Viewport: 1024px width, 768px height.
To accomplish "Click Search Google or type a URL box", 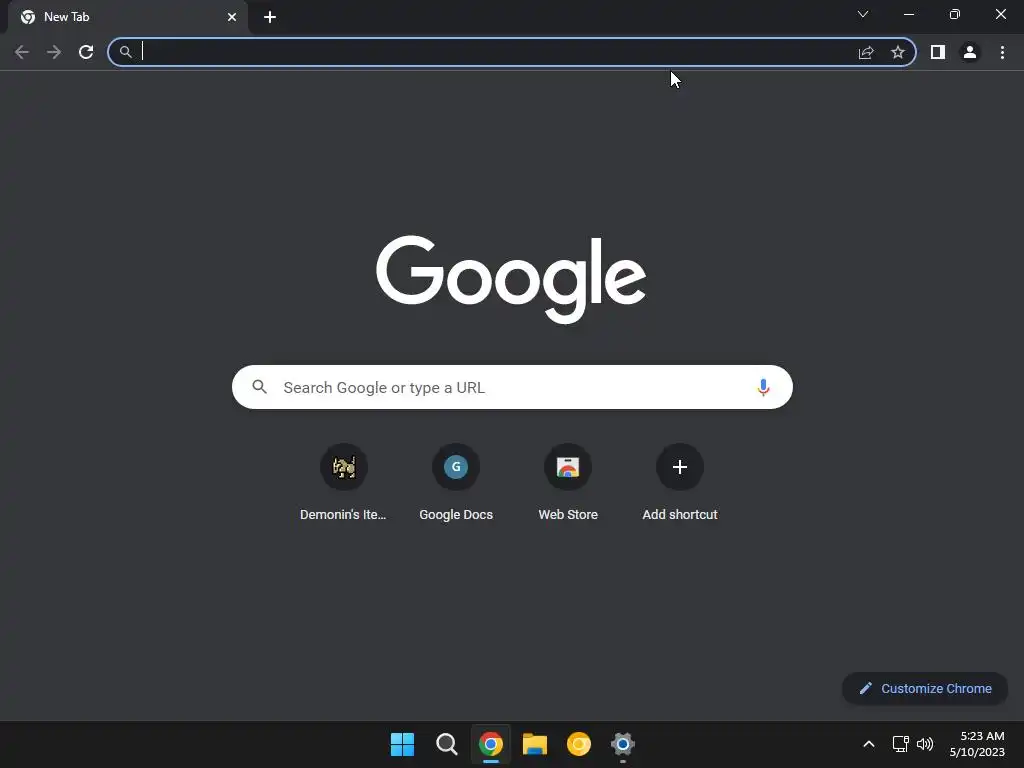I will tap(512, 387).
